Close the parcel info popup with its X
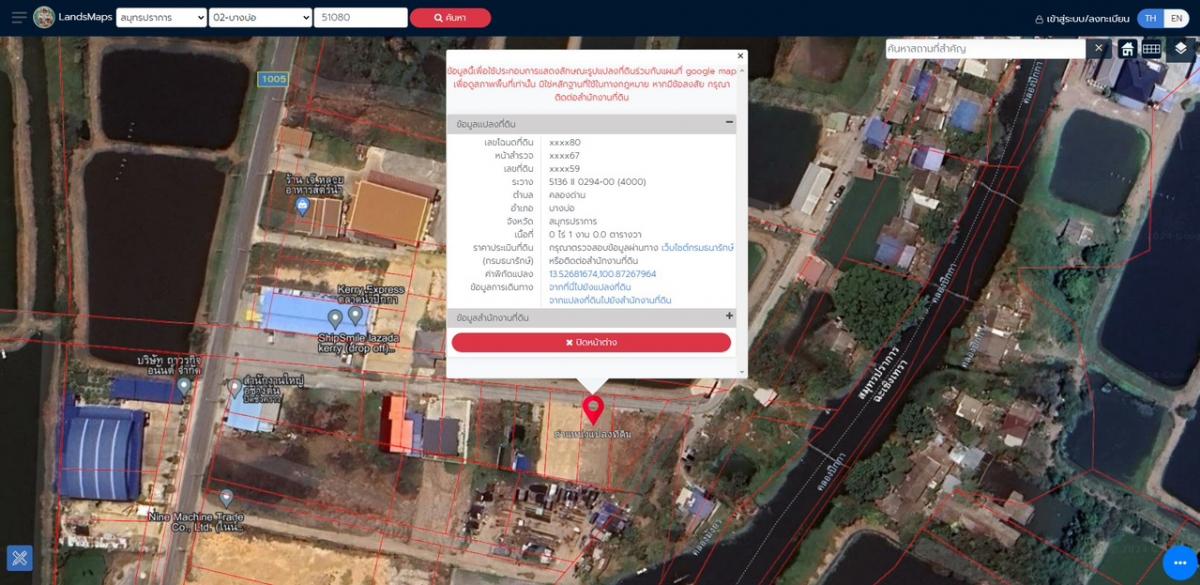This screenshot has width=1200, height=585. click(x=739, y=55)
